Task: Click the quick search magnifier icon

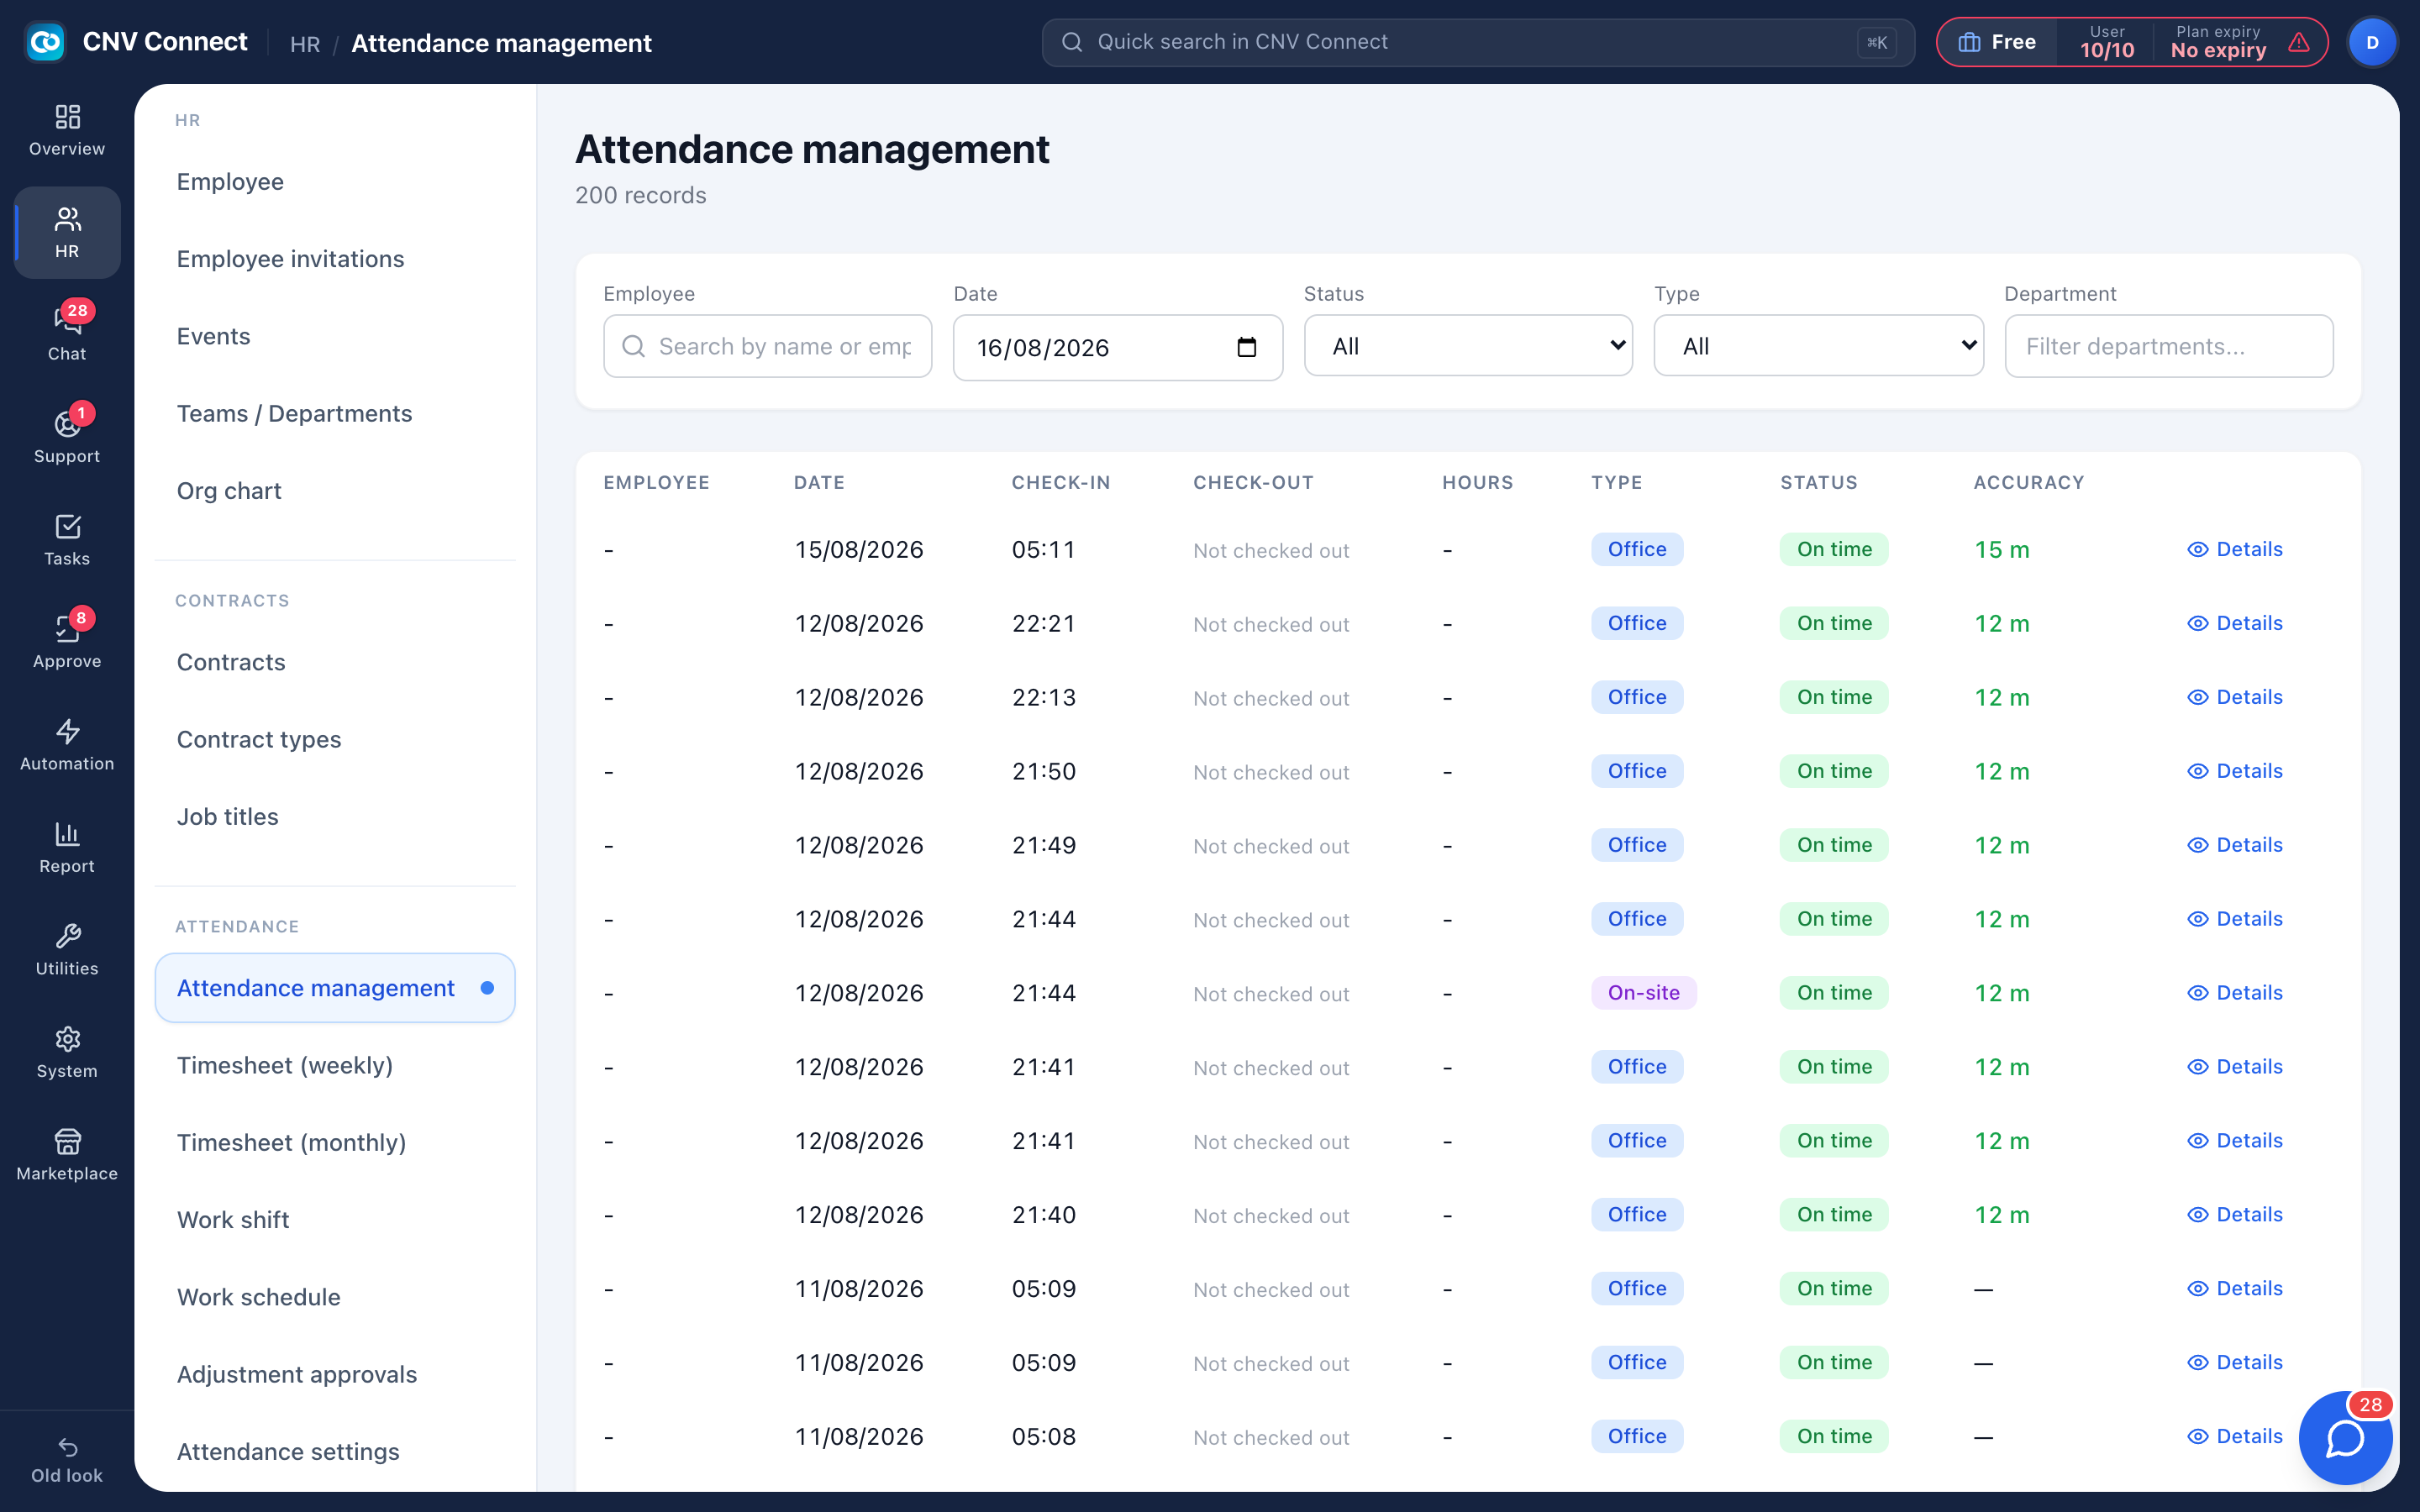Action: [1072, 42]
